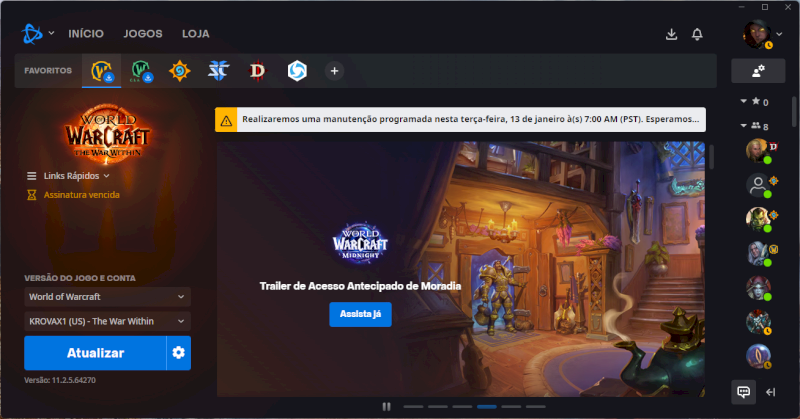The image size is (800, 419).
Task: Click the World of Warcraft Midnight logo
Action: pos(360,243)
